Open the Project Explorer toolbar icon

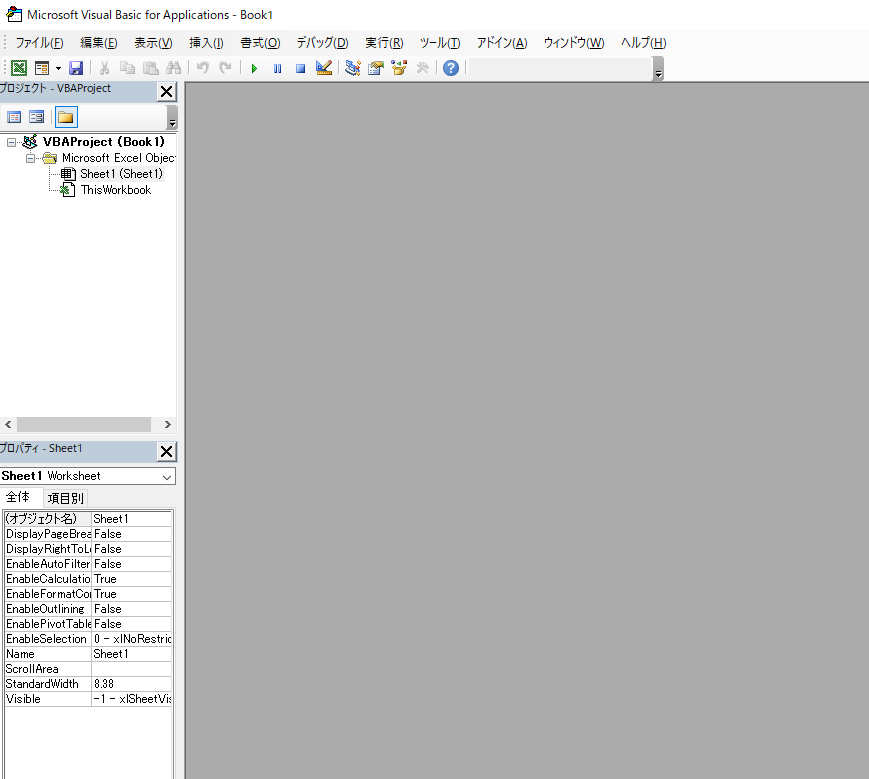pyautogui.click(x=352, y=68)
